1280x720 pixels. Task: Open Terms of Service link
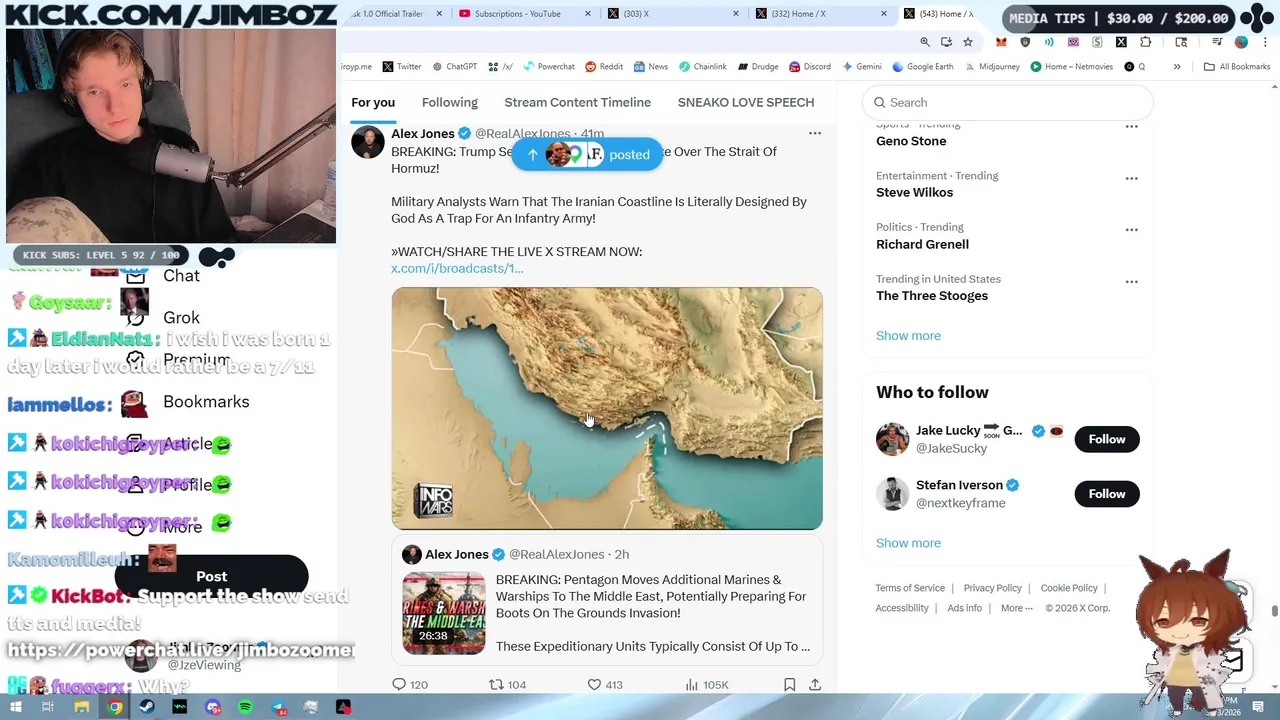coord(910,588)
